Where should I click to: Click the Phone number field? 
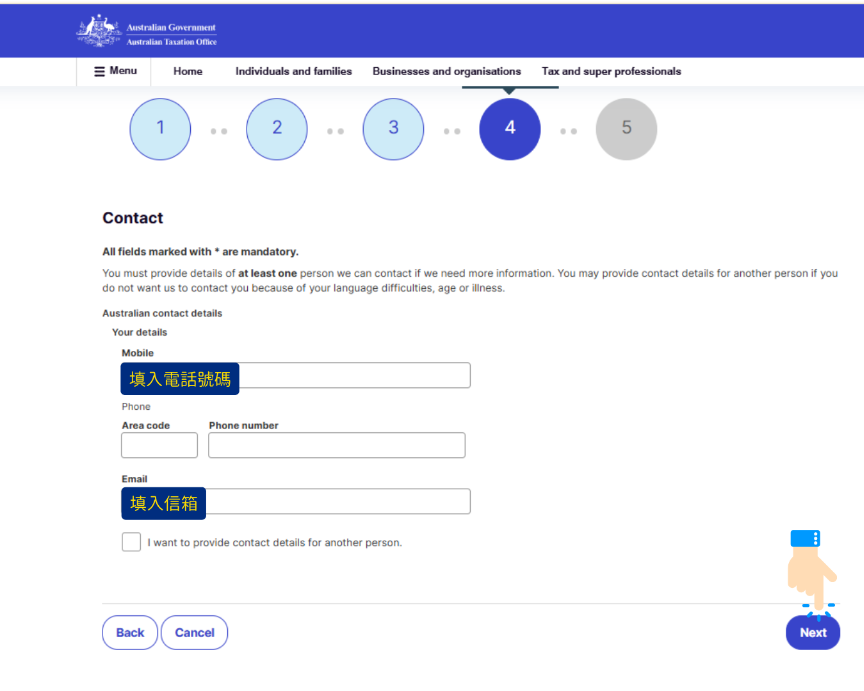pyautogui.click(x=336, y=445)
